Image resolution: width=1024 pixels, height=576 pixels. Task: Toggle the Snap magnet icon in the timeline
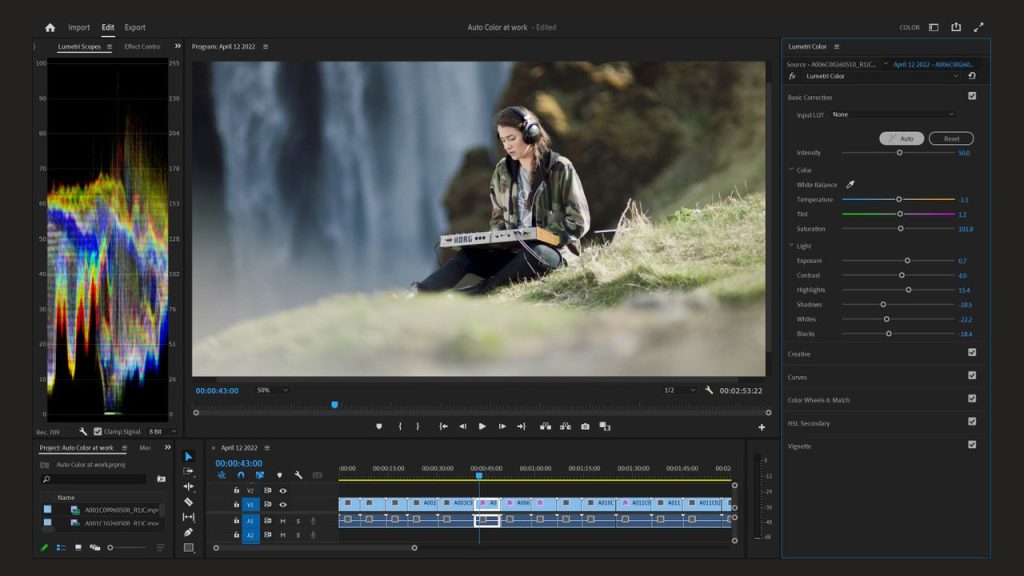coord(239,475)
